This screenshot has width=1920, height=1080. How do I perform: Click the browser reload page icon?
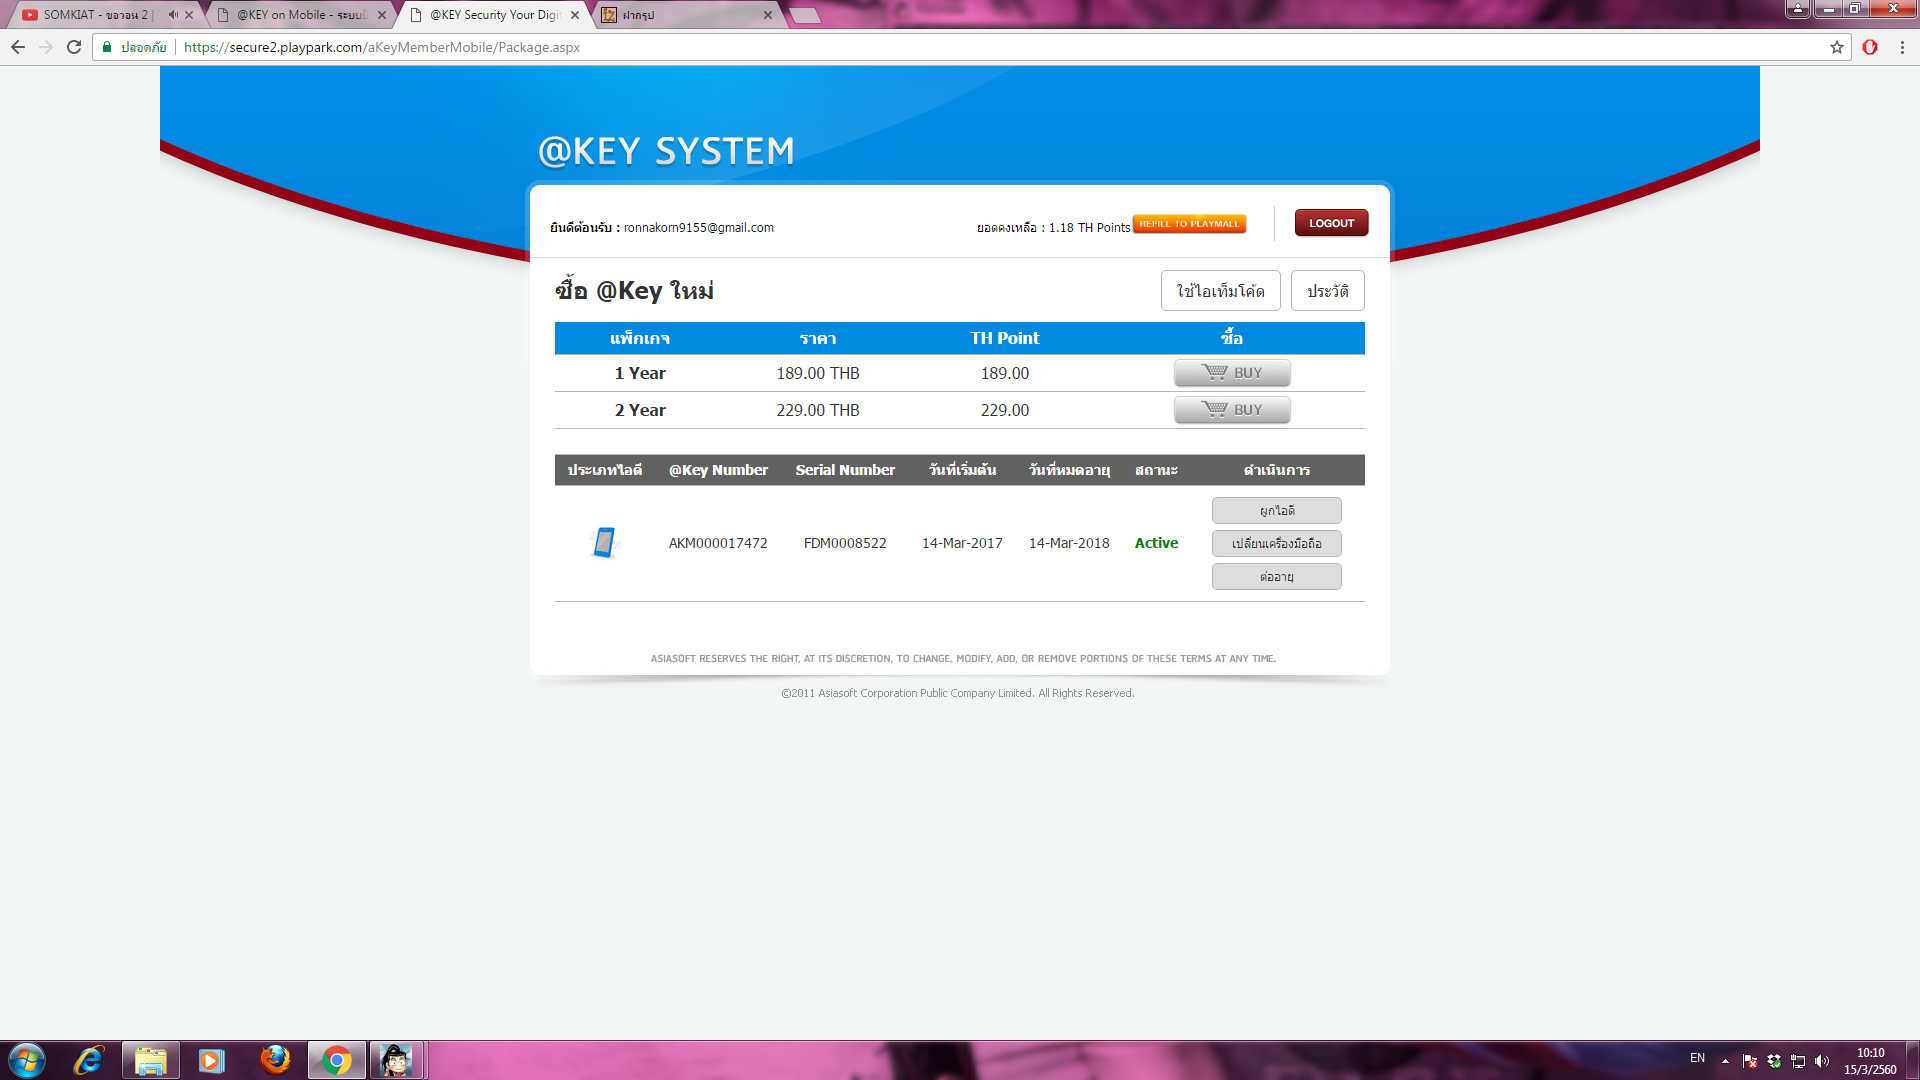coord(74,47)
